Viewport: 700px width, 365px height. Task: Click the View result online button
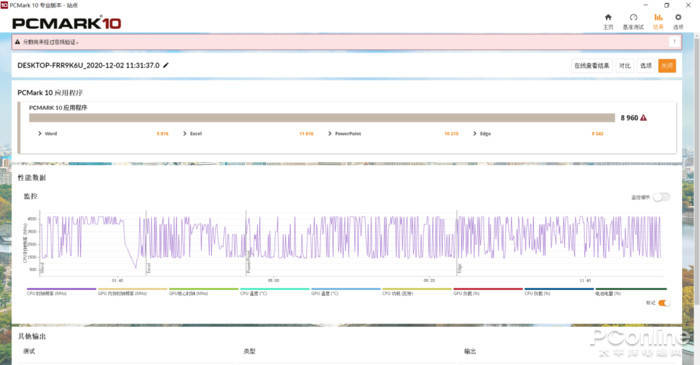[x=592, y=66]
